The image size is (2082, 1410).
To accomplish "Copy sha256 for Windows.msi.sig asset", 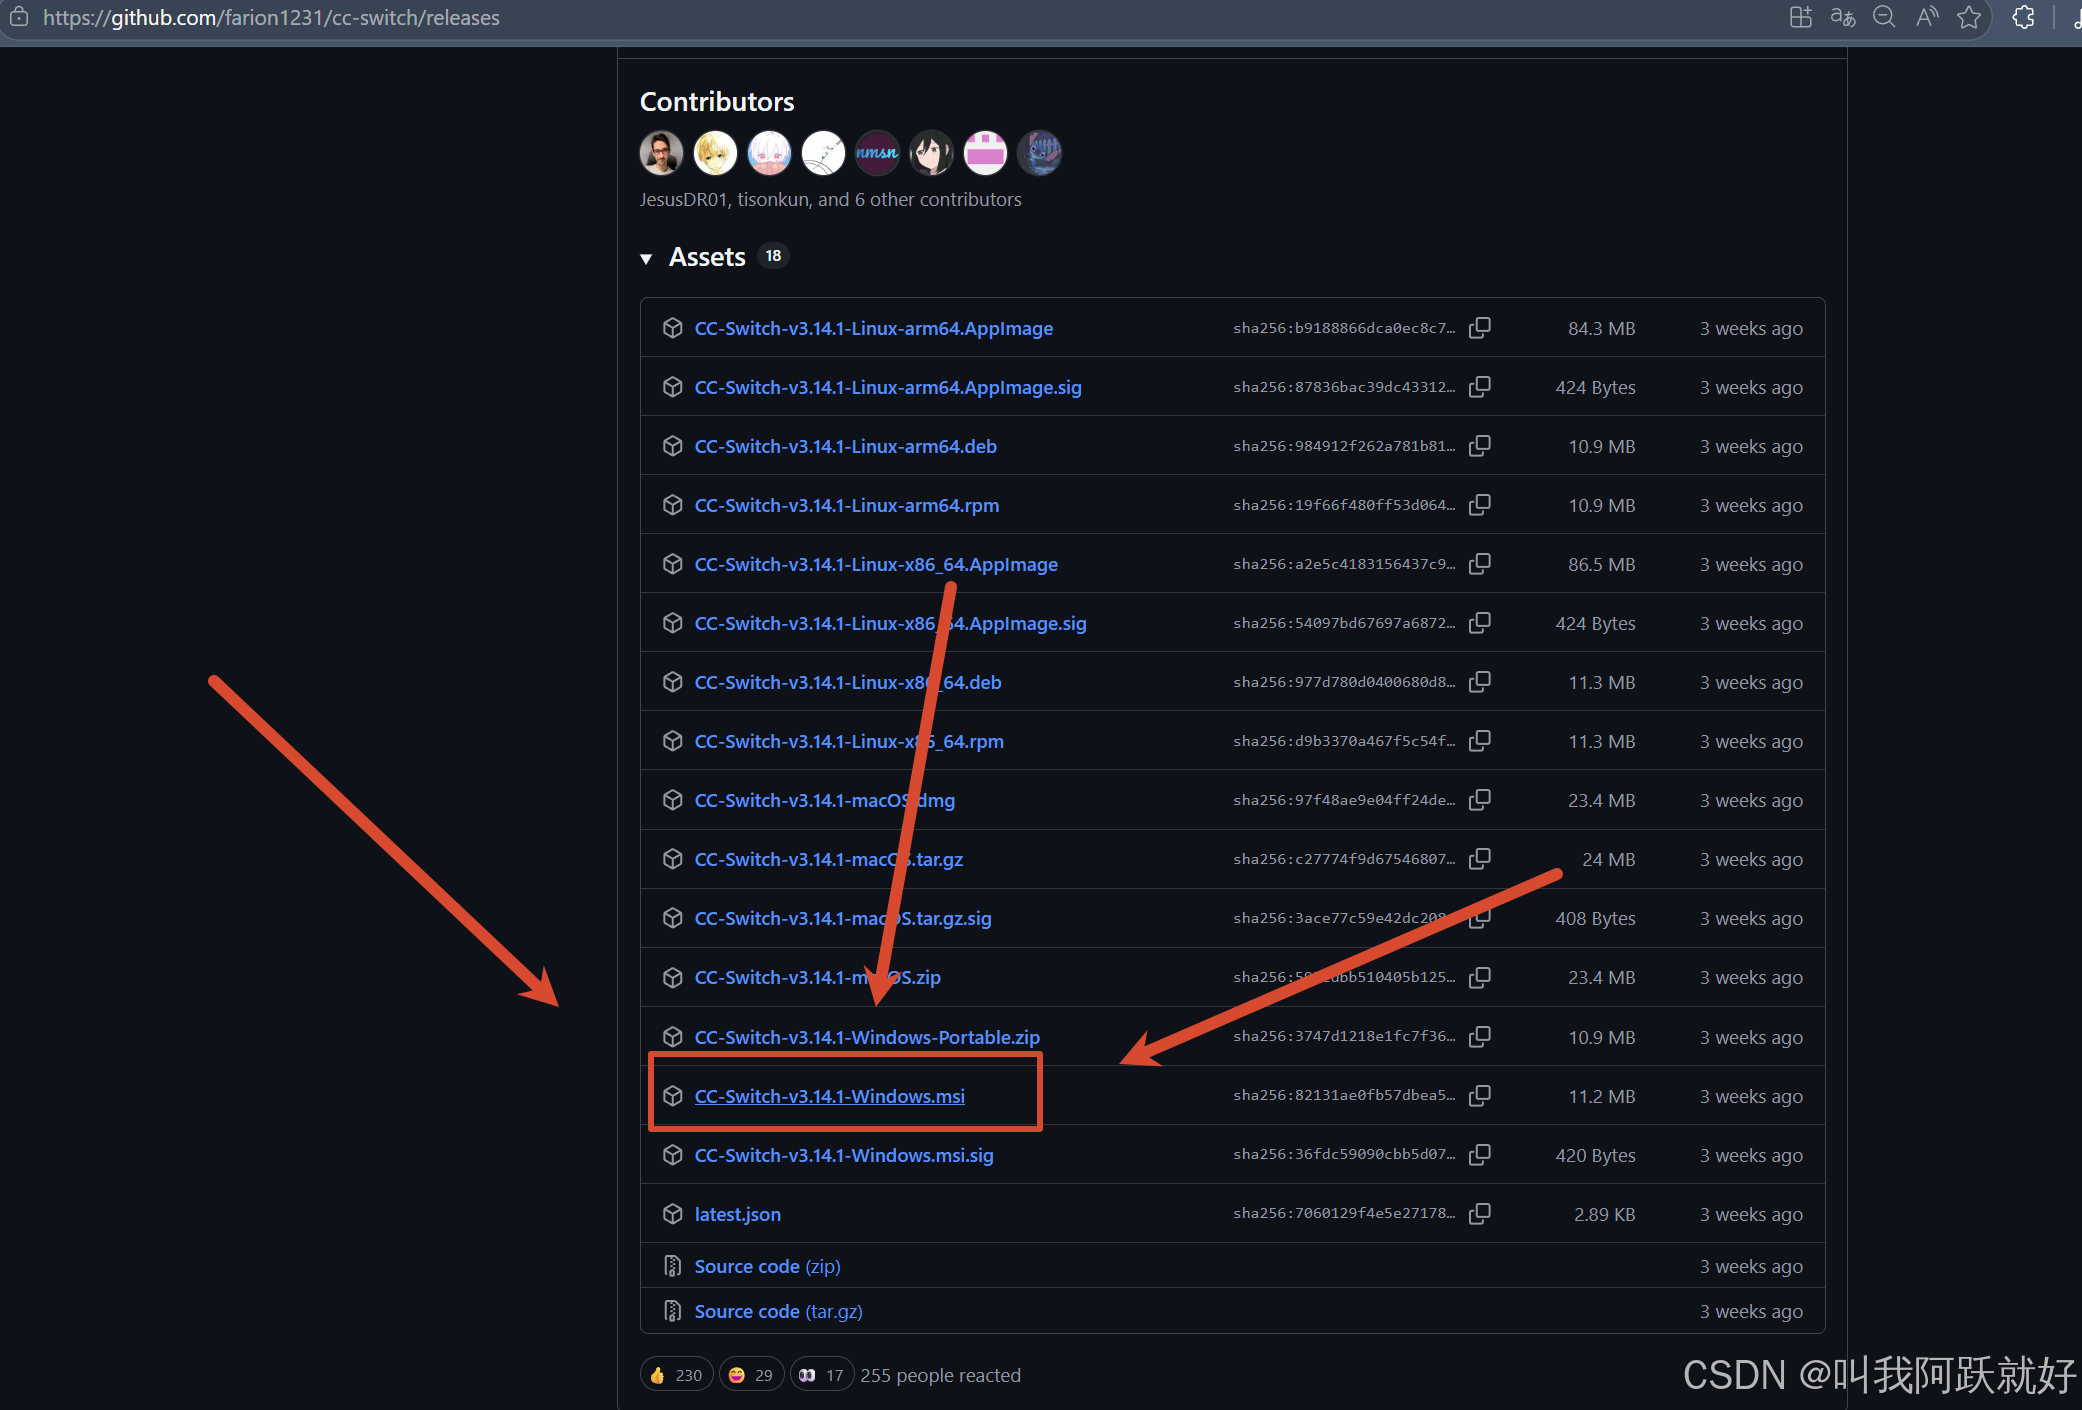I will (x=1480, y=1155).
